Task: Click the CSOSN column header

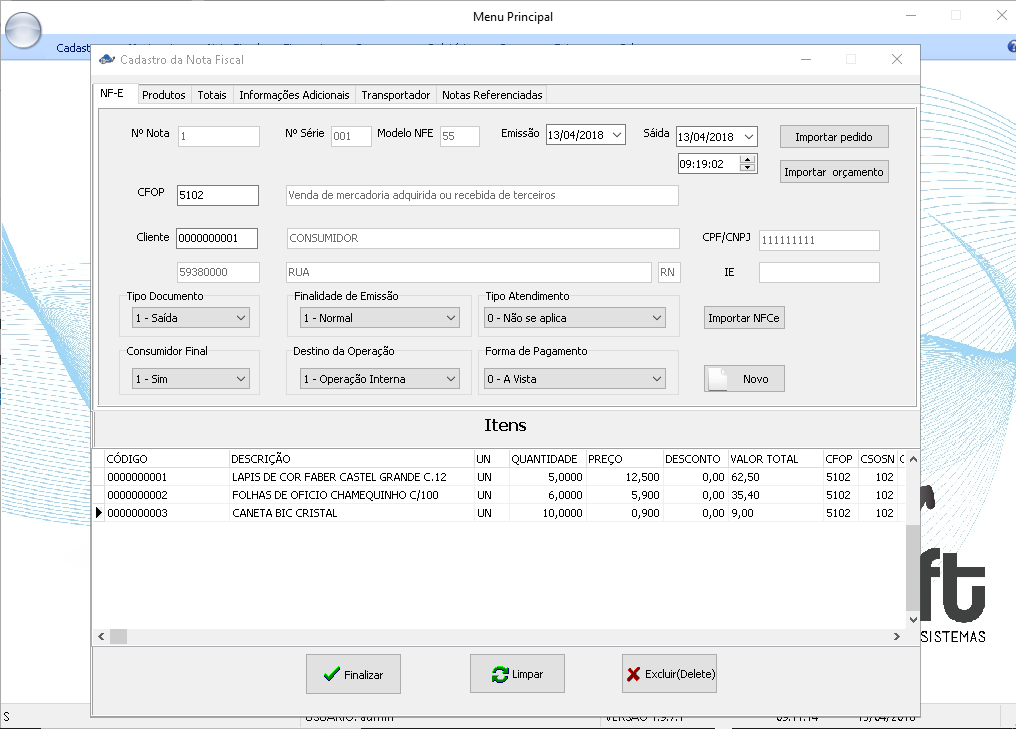Action: coord(877,459)
